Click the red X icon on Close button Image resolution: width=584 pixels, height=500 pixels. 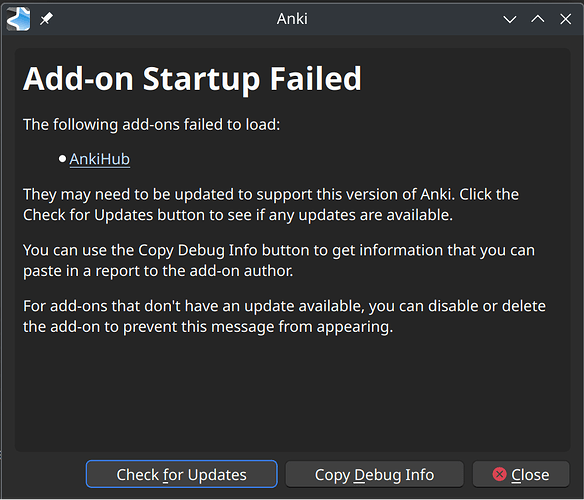click(499, 474)
